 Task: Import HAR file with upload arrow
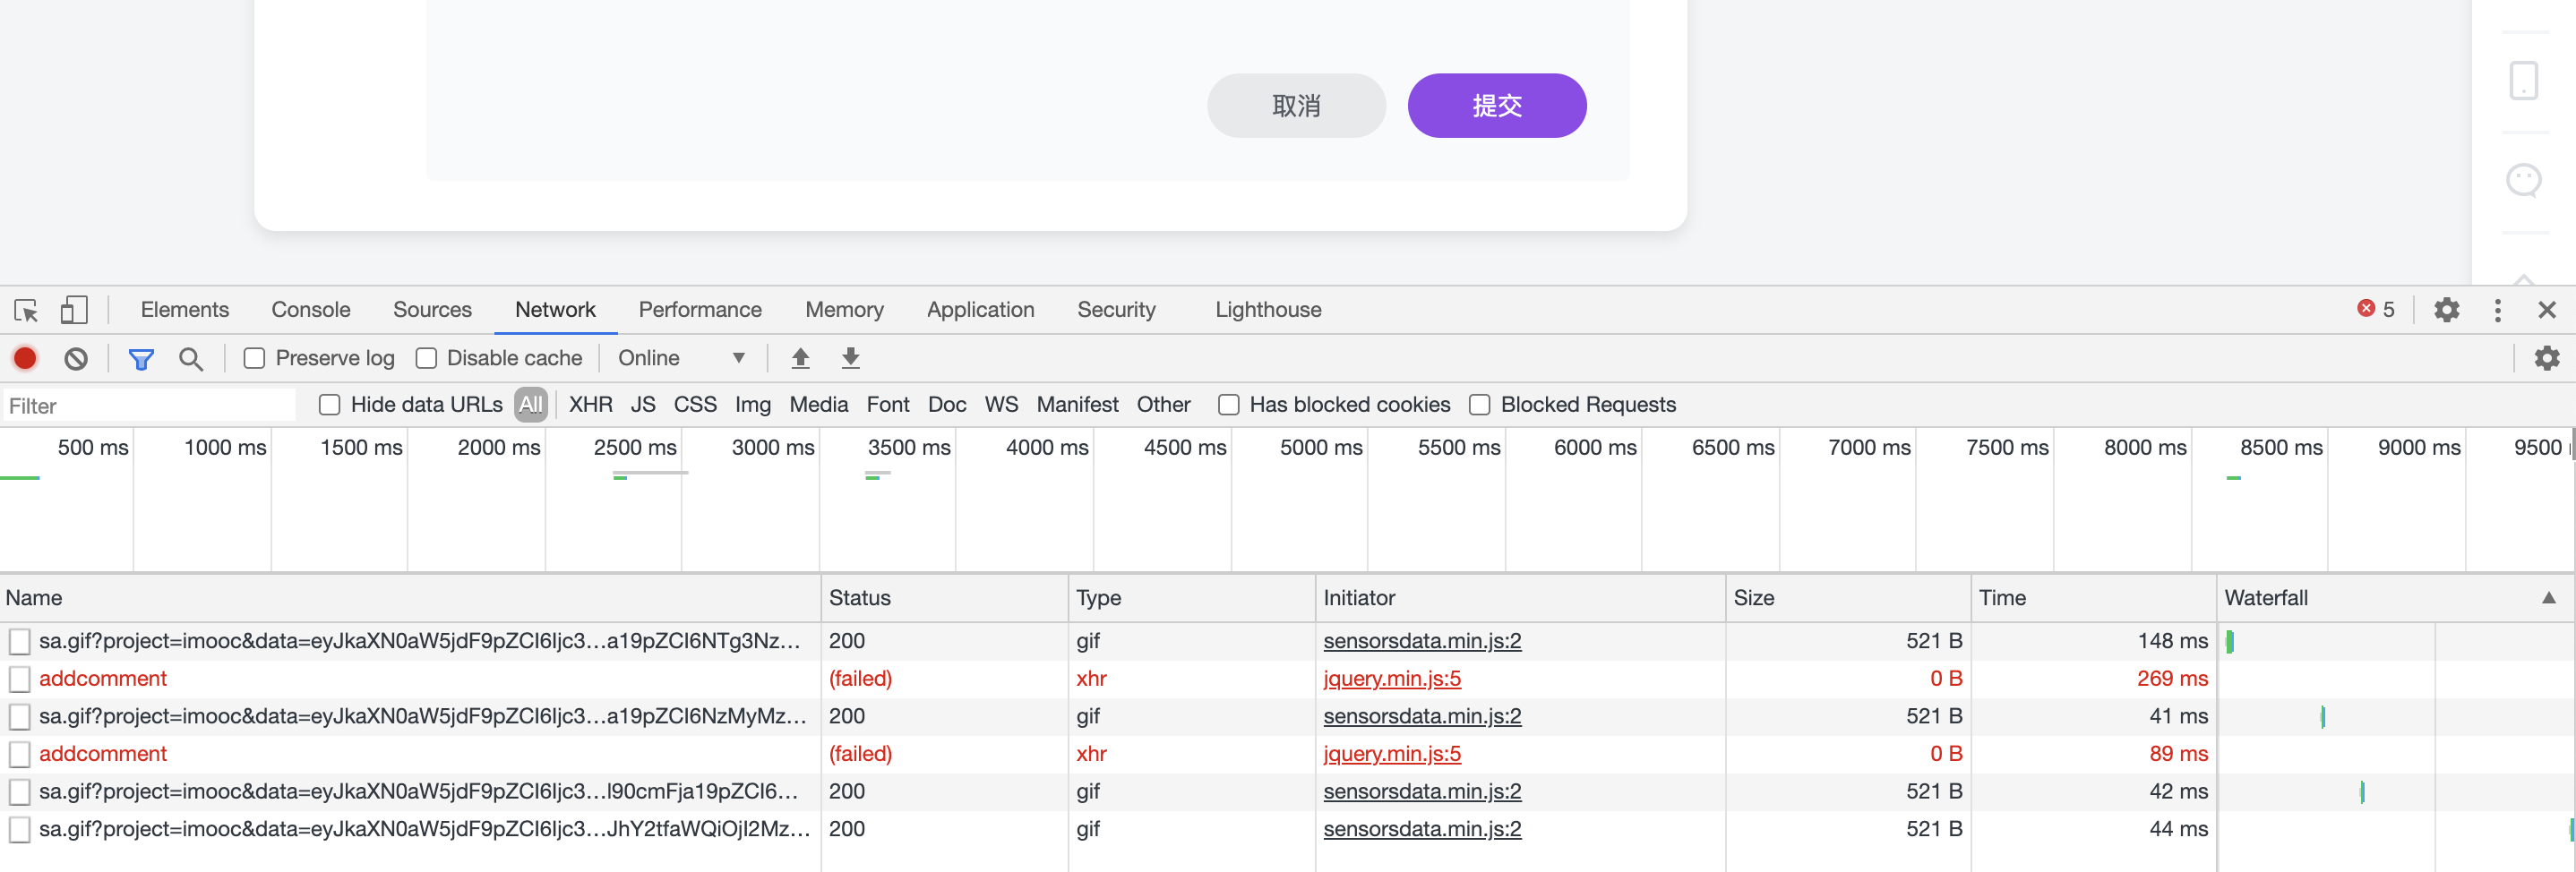click(x=800, y=358)
